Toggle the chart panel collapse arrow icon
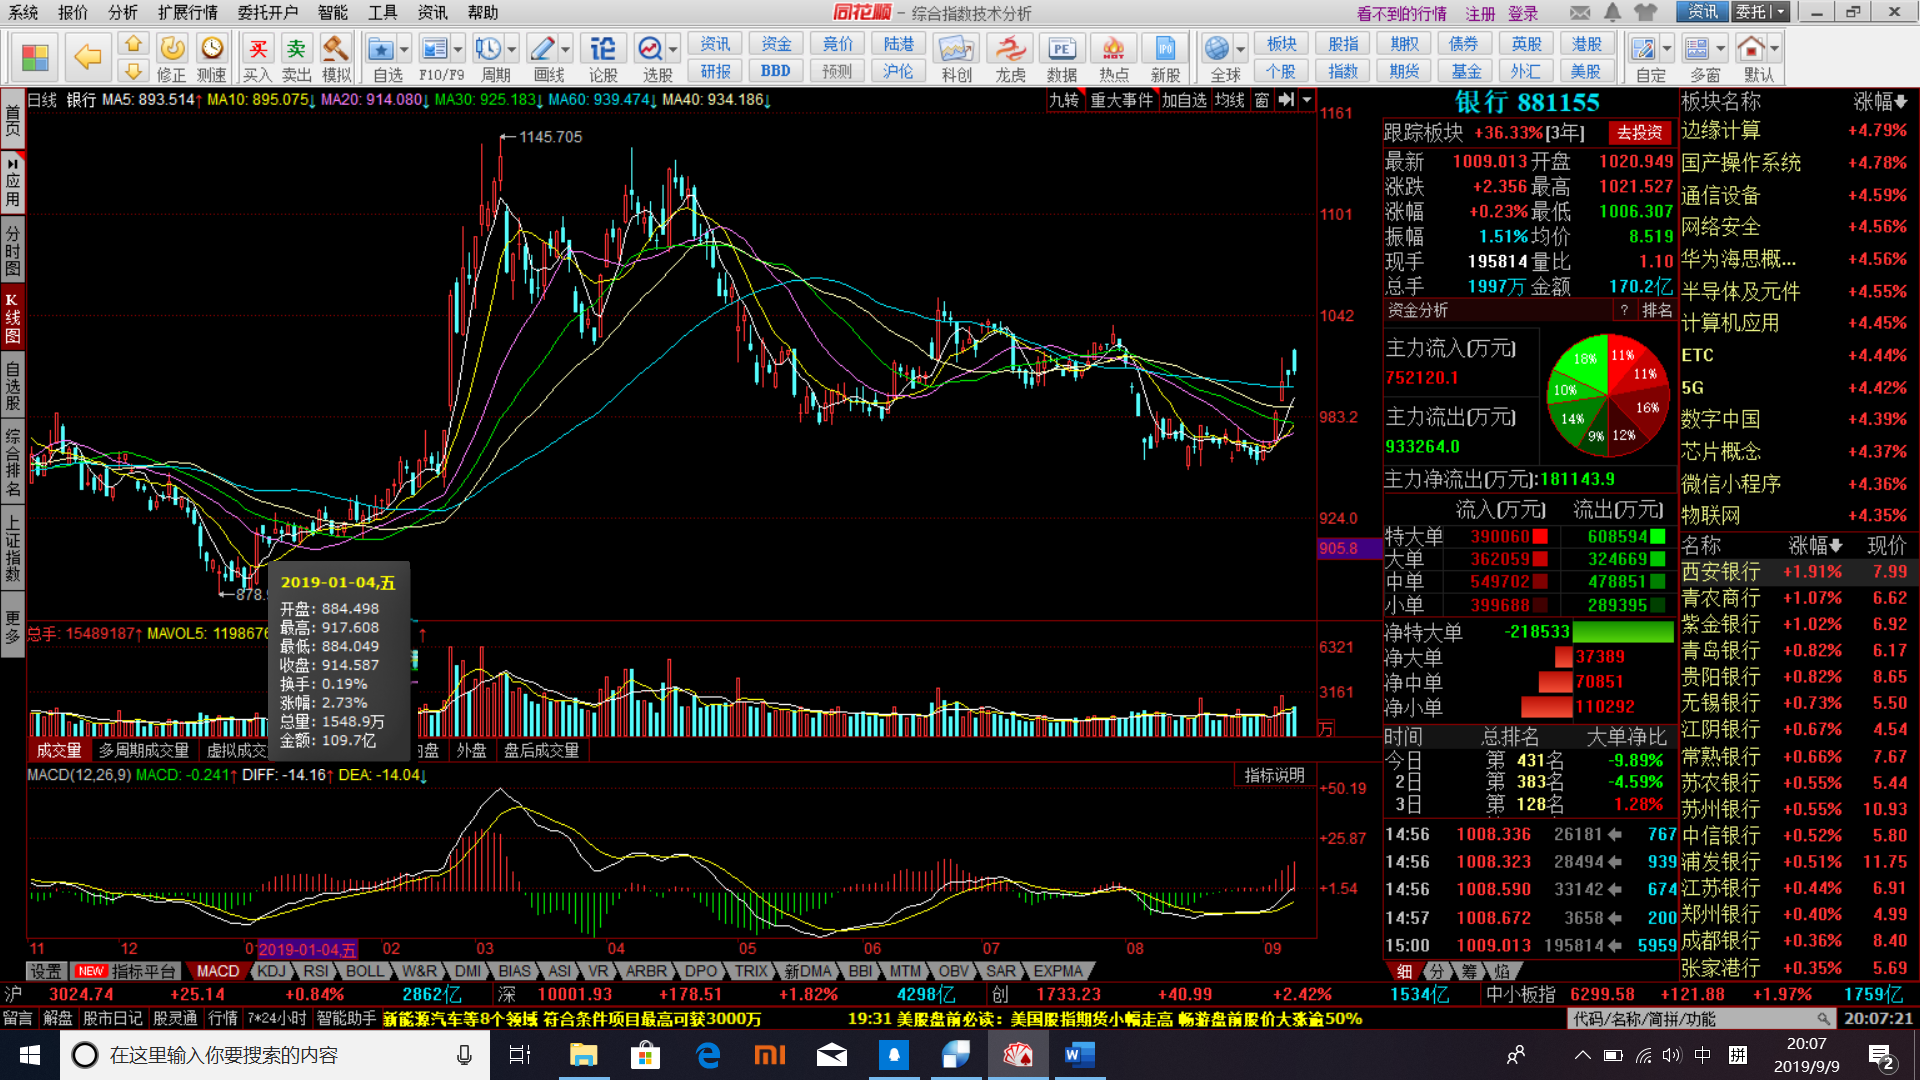 click(1287, 100)
